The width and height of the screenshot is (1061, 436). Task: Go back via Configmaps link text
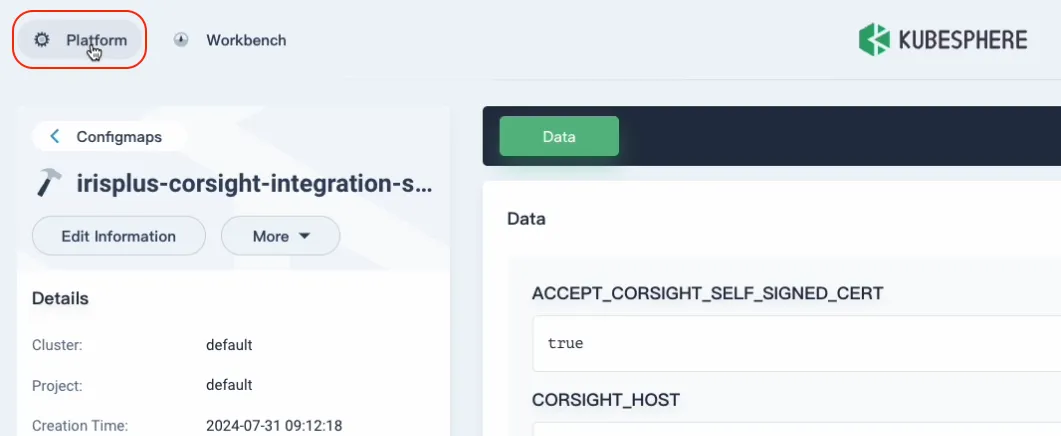pos(119,137)
